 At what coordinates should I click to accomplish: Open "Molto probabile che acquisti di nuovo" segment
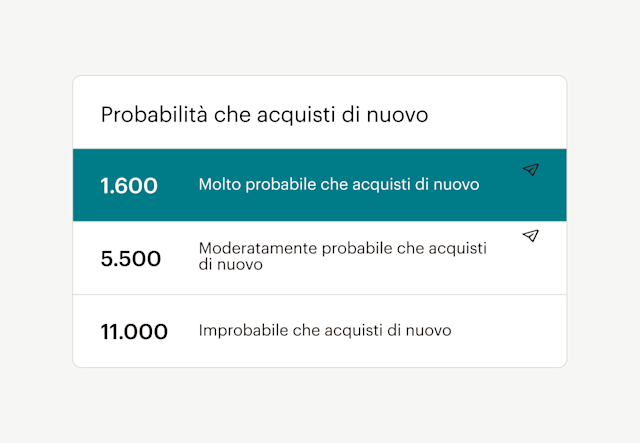[x=339, y=185]
